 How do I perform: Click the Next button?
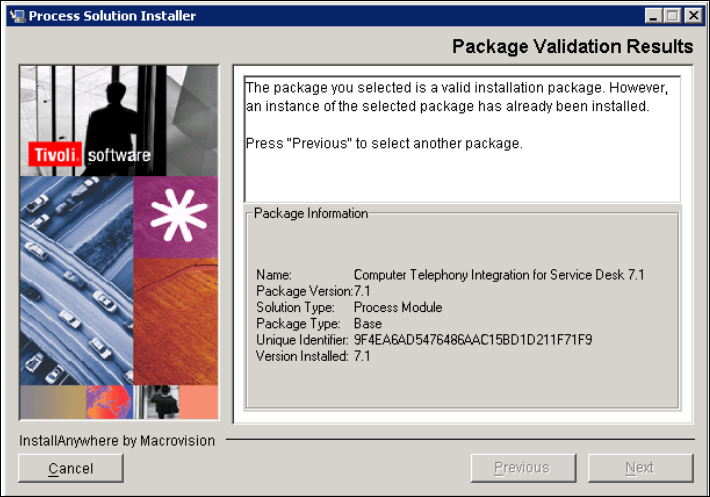coord(640,467)
